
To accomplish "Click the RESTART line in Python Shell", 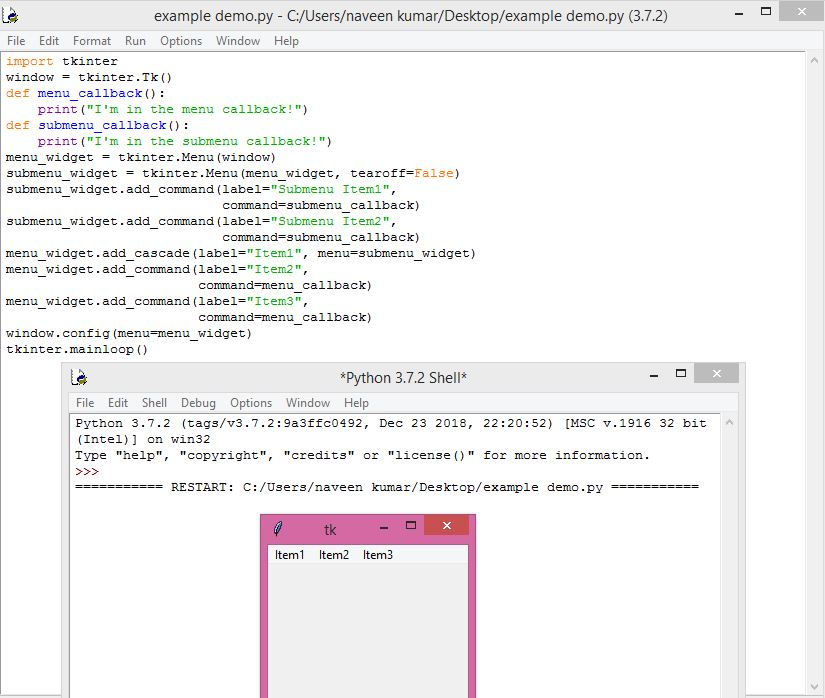I will point(387,487).
